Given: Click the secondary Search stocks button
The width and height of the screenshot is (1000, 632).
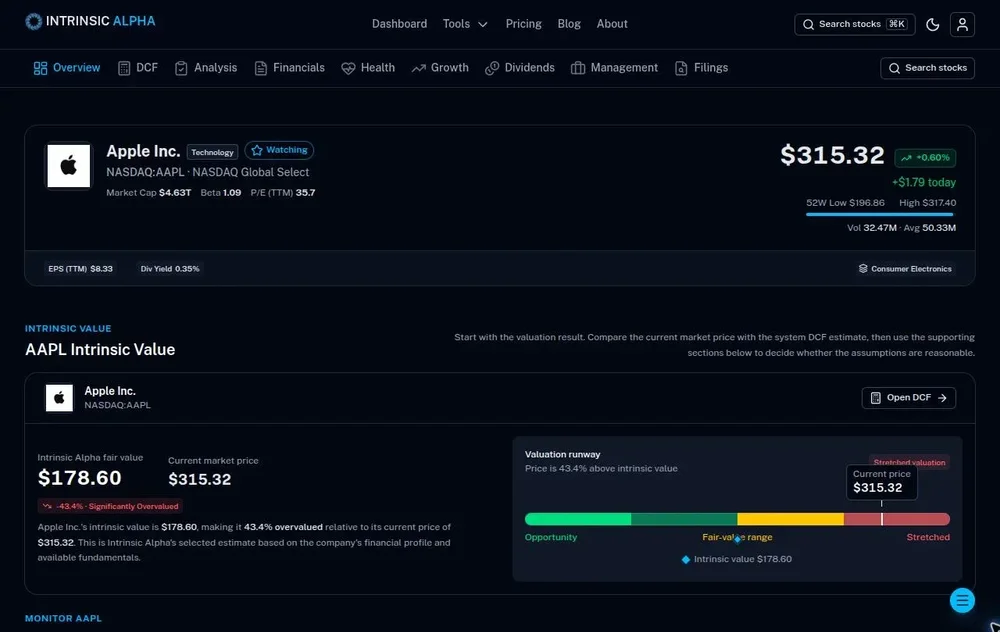Looking at the screenshot, I should pos(927,68).
